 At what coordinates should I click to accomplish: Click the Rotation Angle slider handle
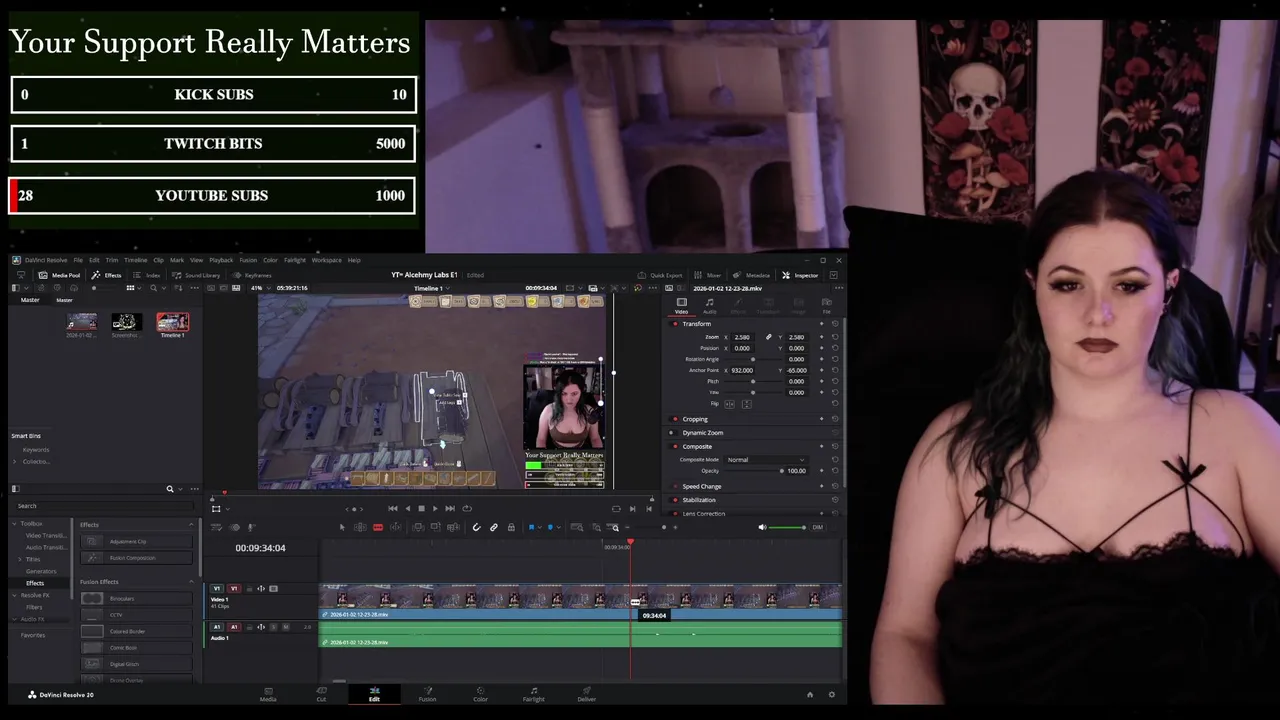(x=753, y=359)
